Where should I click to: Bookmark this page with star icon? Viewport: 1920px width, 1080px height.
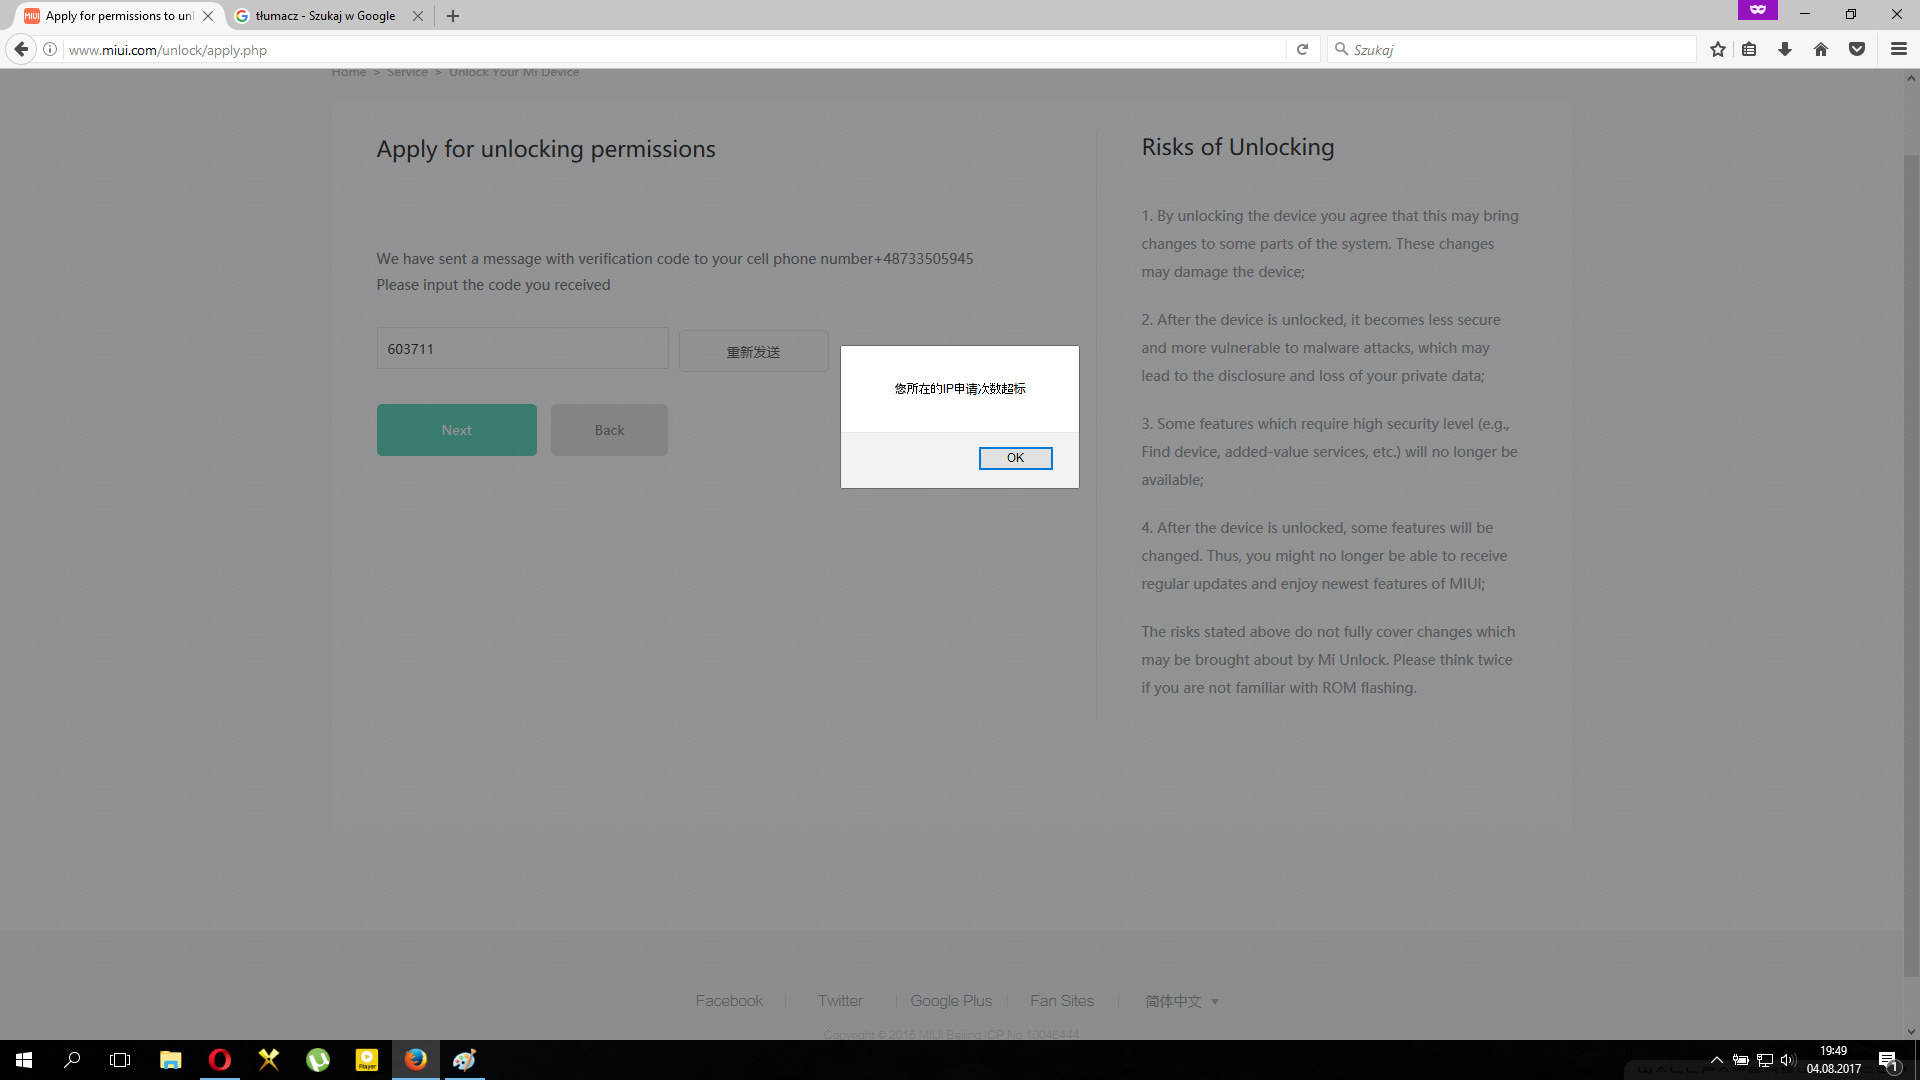coord(1718,49)
